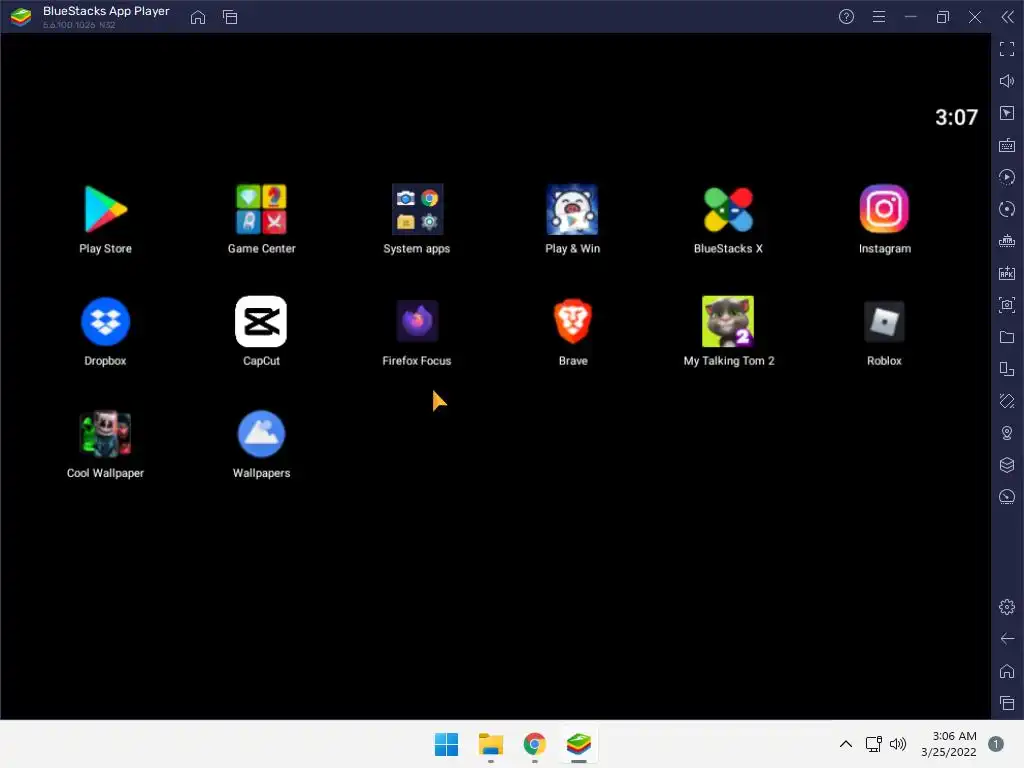Viewport: 1024px width, 768px height.
Task: Toggle eco mode in the sidebar
Action: coord(1007,497)
